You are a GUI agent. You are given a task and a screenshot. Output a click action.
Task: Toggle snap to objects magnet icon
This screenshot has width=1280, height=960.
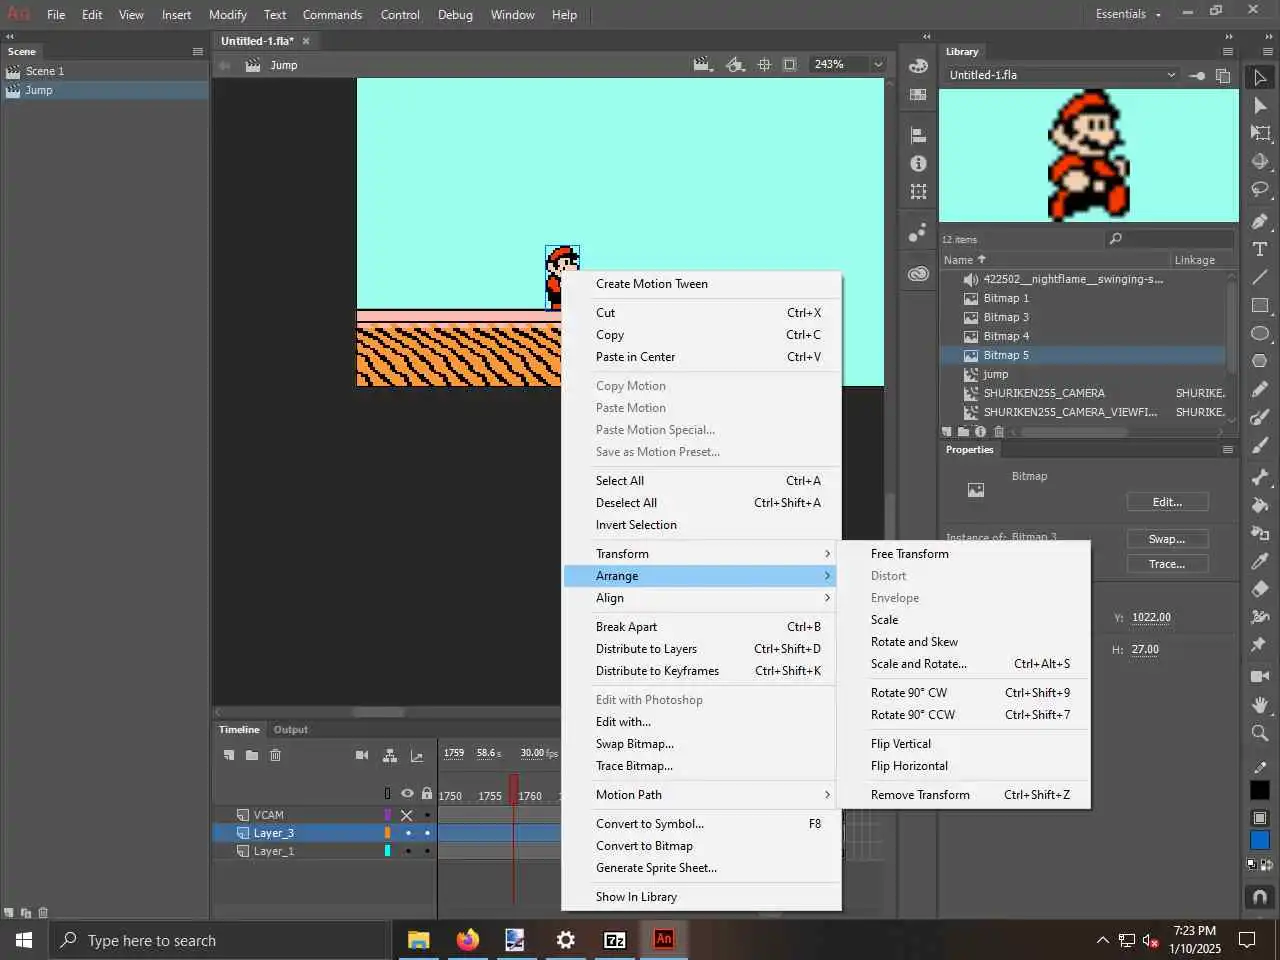click(x=1260, y=896)
